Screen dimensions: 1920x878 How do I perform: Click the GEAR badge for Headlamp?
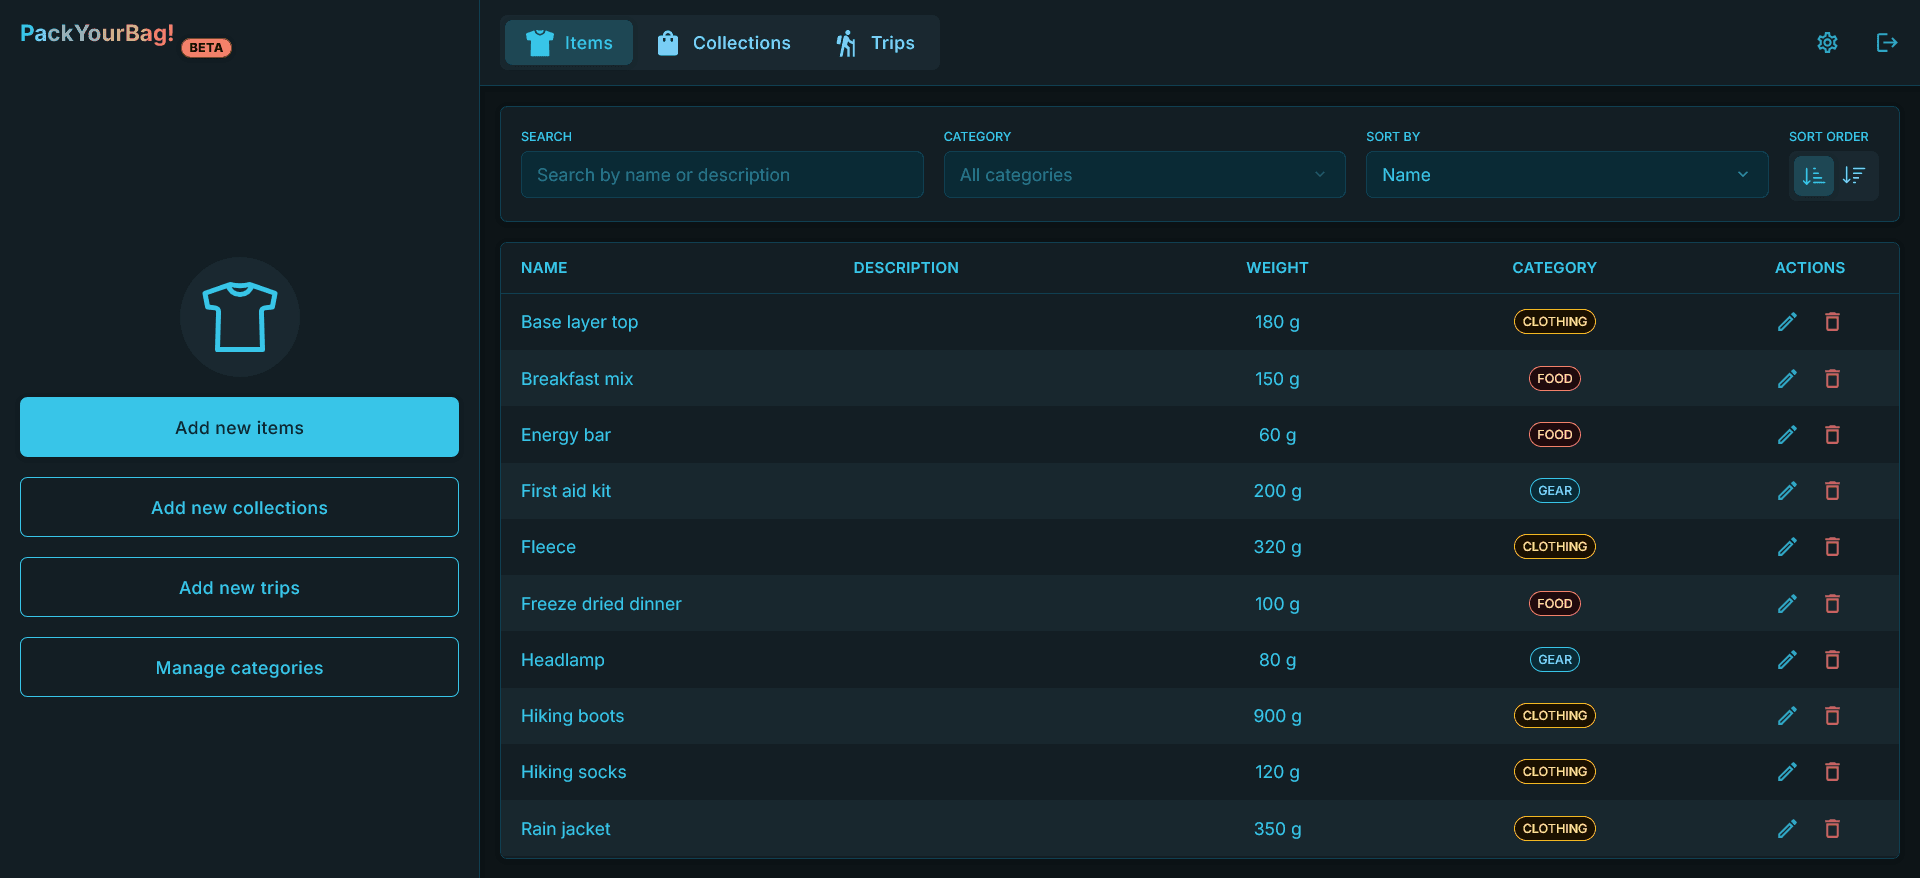tap(1554, 660)
